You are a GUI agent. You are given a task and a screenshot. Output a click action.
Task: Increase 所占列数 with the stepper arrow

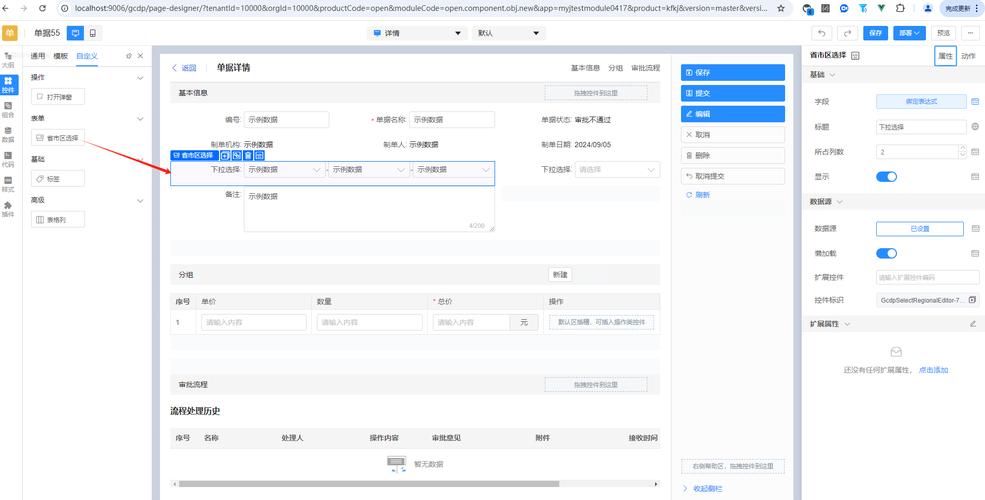click(963, 148)
